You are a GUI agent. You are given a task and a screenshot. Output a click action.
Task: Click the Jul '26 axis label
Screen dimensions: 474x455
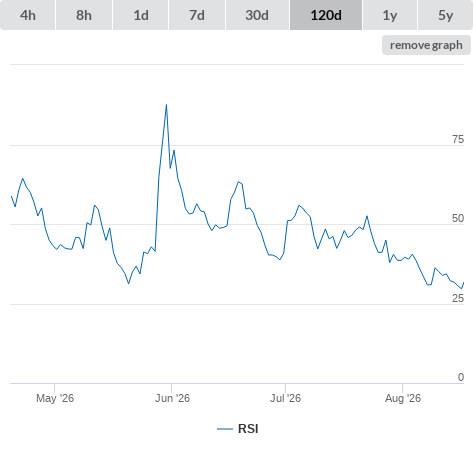[x=286, y=398]
